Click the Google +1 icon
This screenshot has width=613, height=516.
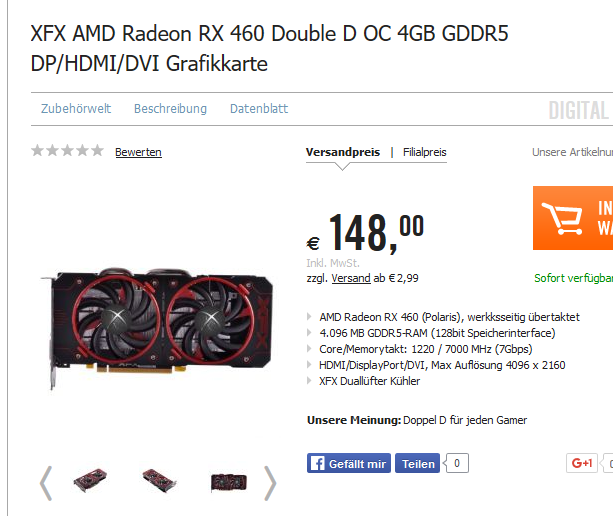coord(582,463)
